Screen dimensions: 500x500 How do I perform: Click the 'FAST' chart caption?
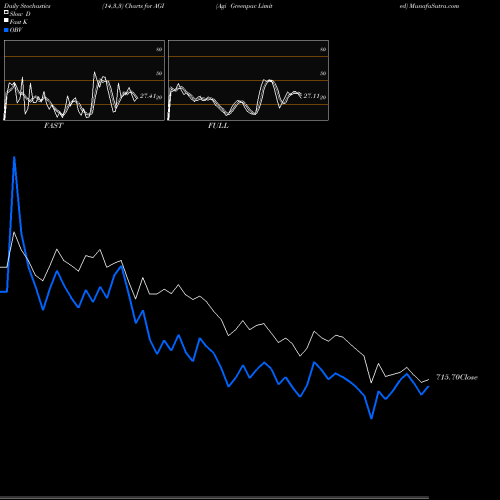(53, 125)
